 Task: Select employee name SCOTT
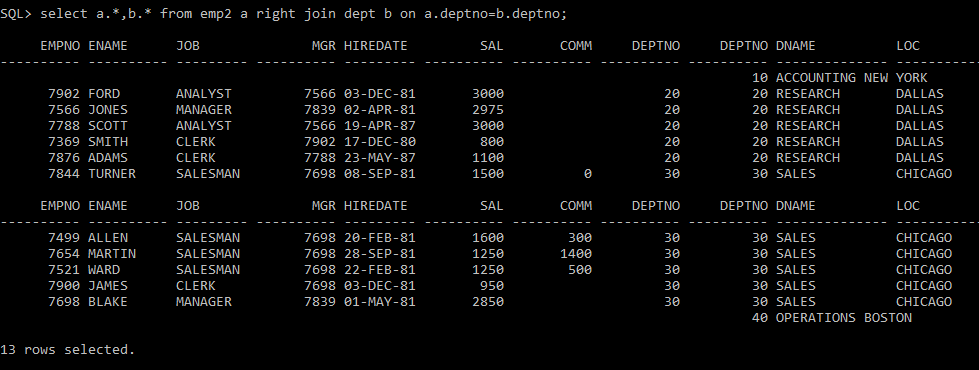pos(107,125)
